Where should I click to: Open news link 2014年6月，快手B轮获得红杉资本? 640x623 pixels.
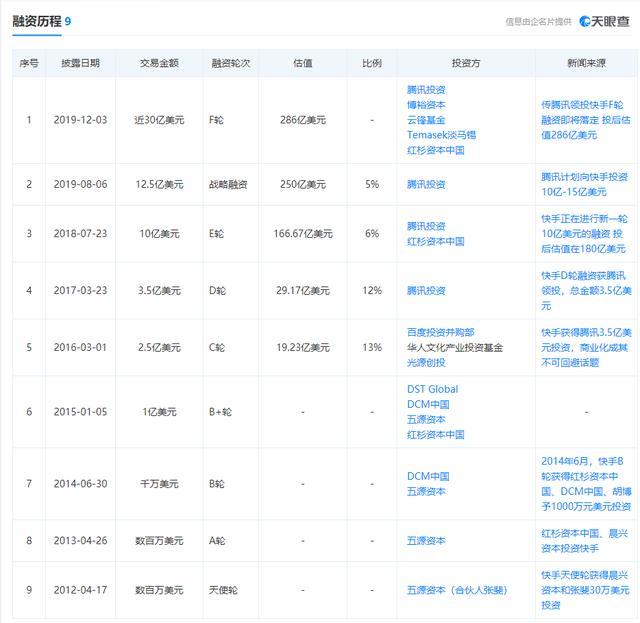tap(586, 484)
